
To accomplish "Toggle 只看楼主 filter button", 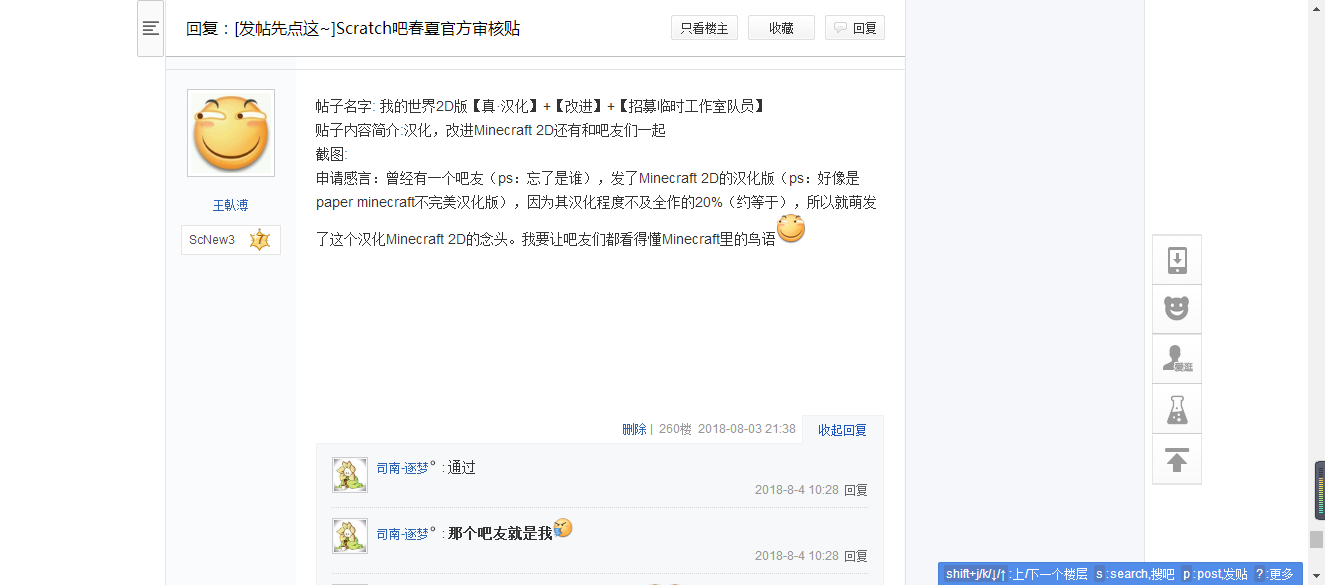I will point(704,28).
